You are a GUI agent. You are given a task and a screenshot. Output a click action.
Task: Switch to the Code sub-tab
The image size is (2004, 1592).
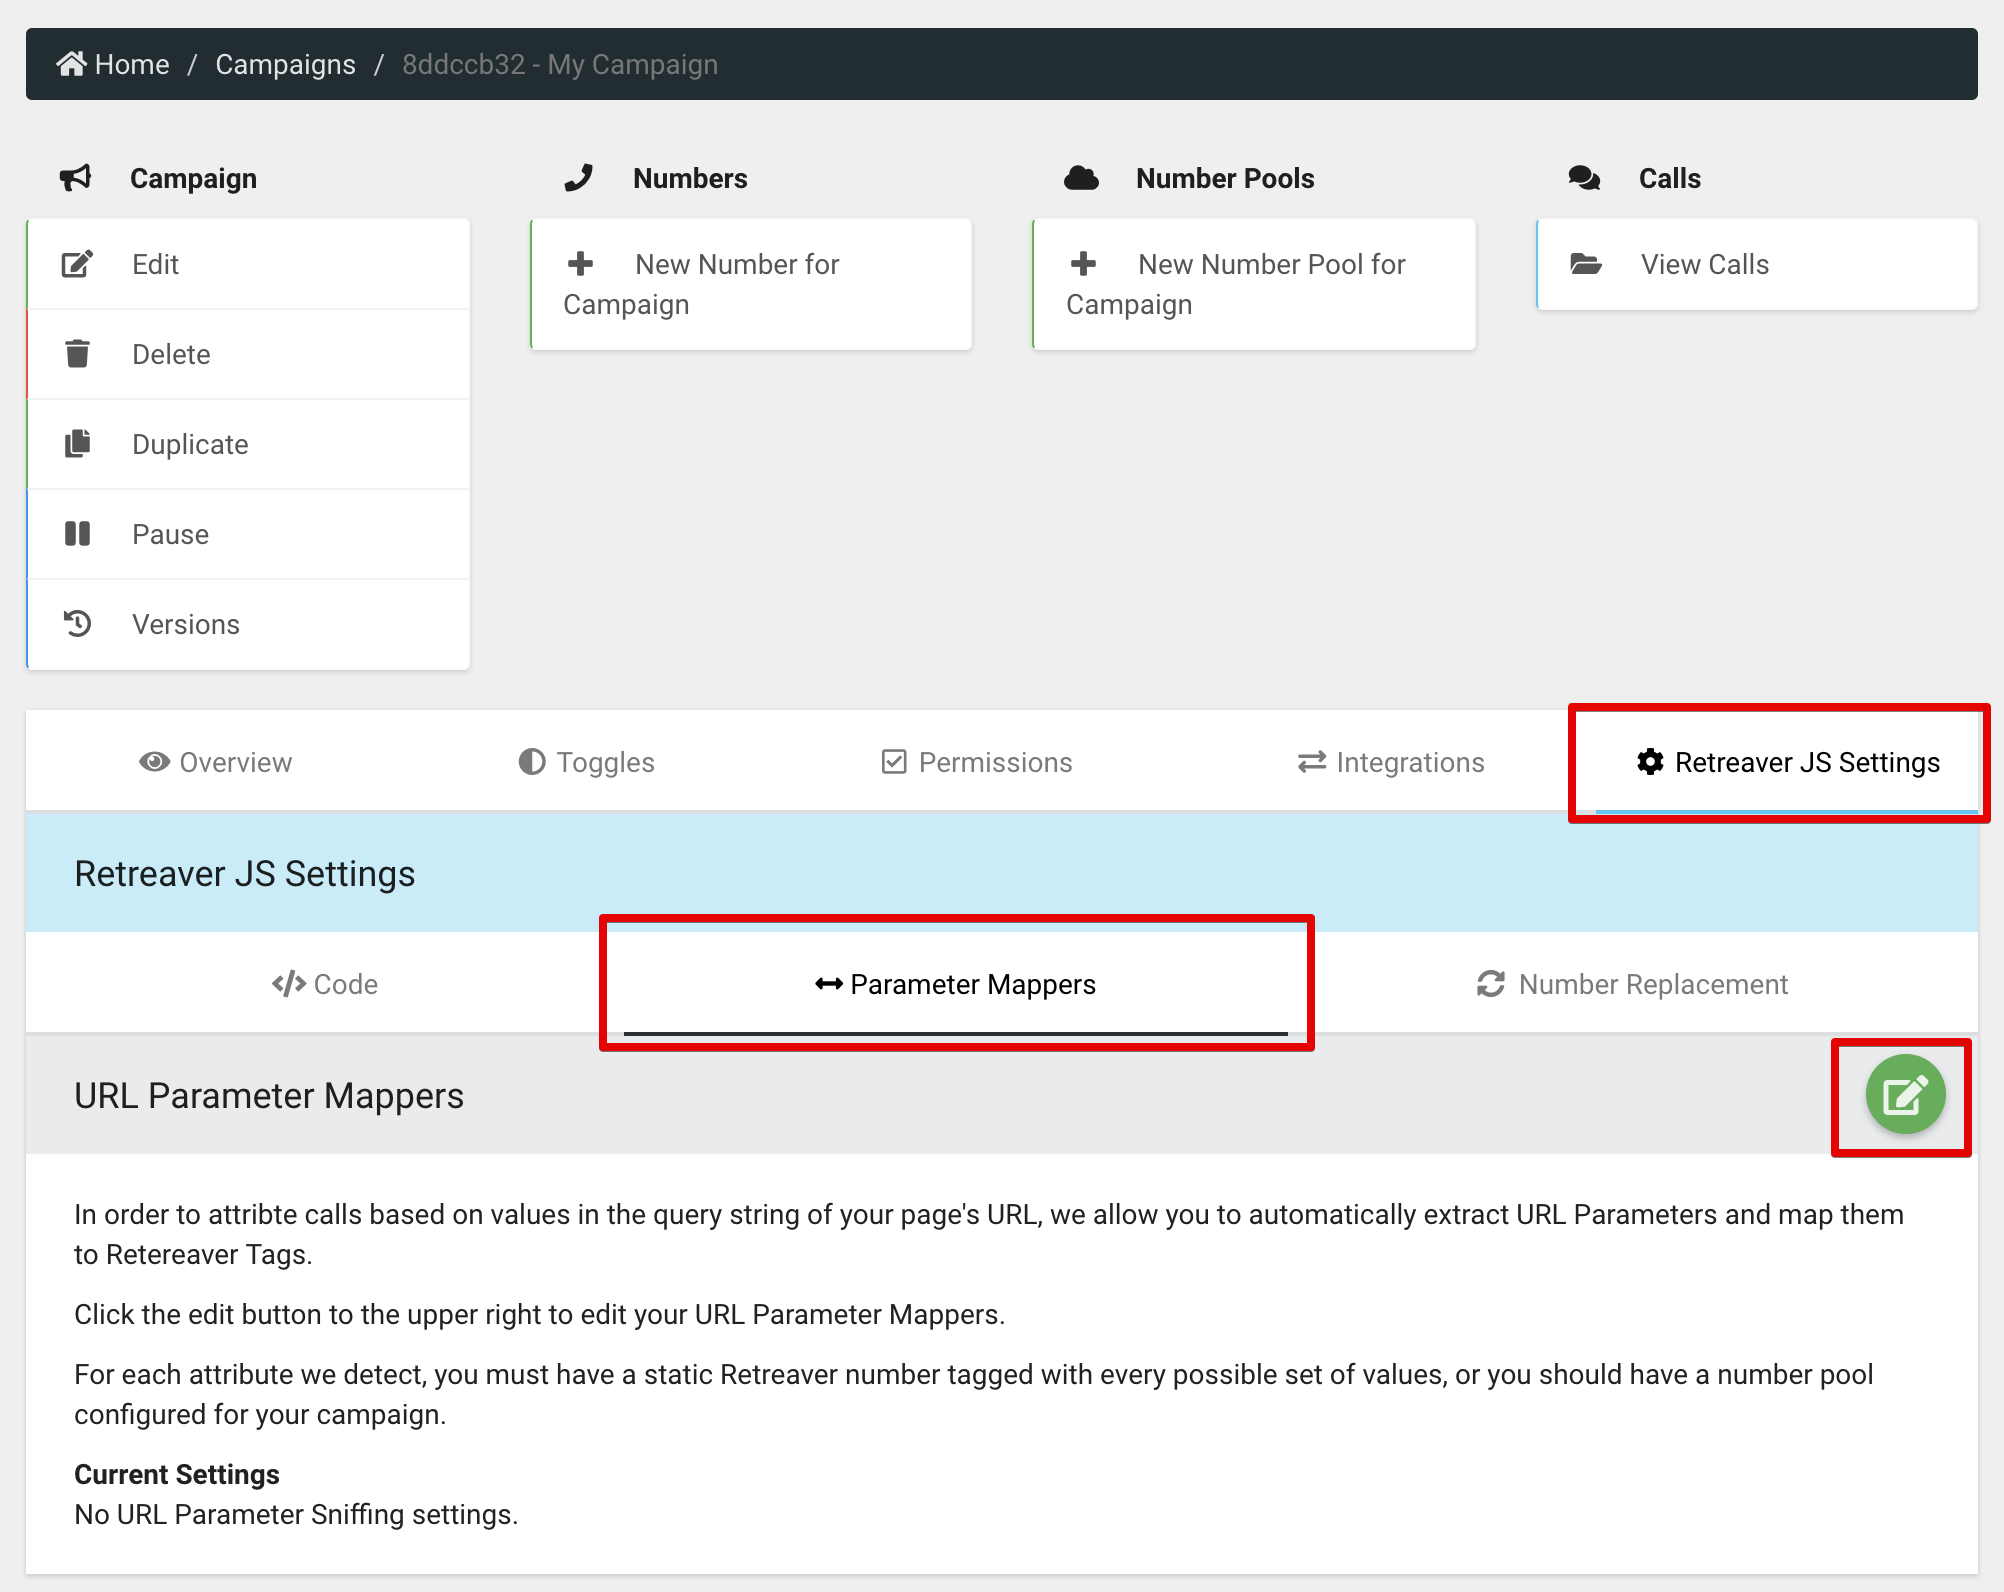[325, 984]
